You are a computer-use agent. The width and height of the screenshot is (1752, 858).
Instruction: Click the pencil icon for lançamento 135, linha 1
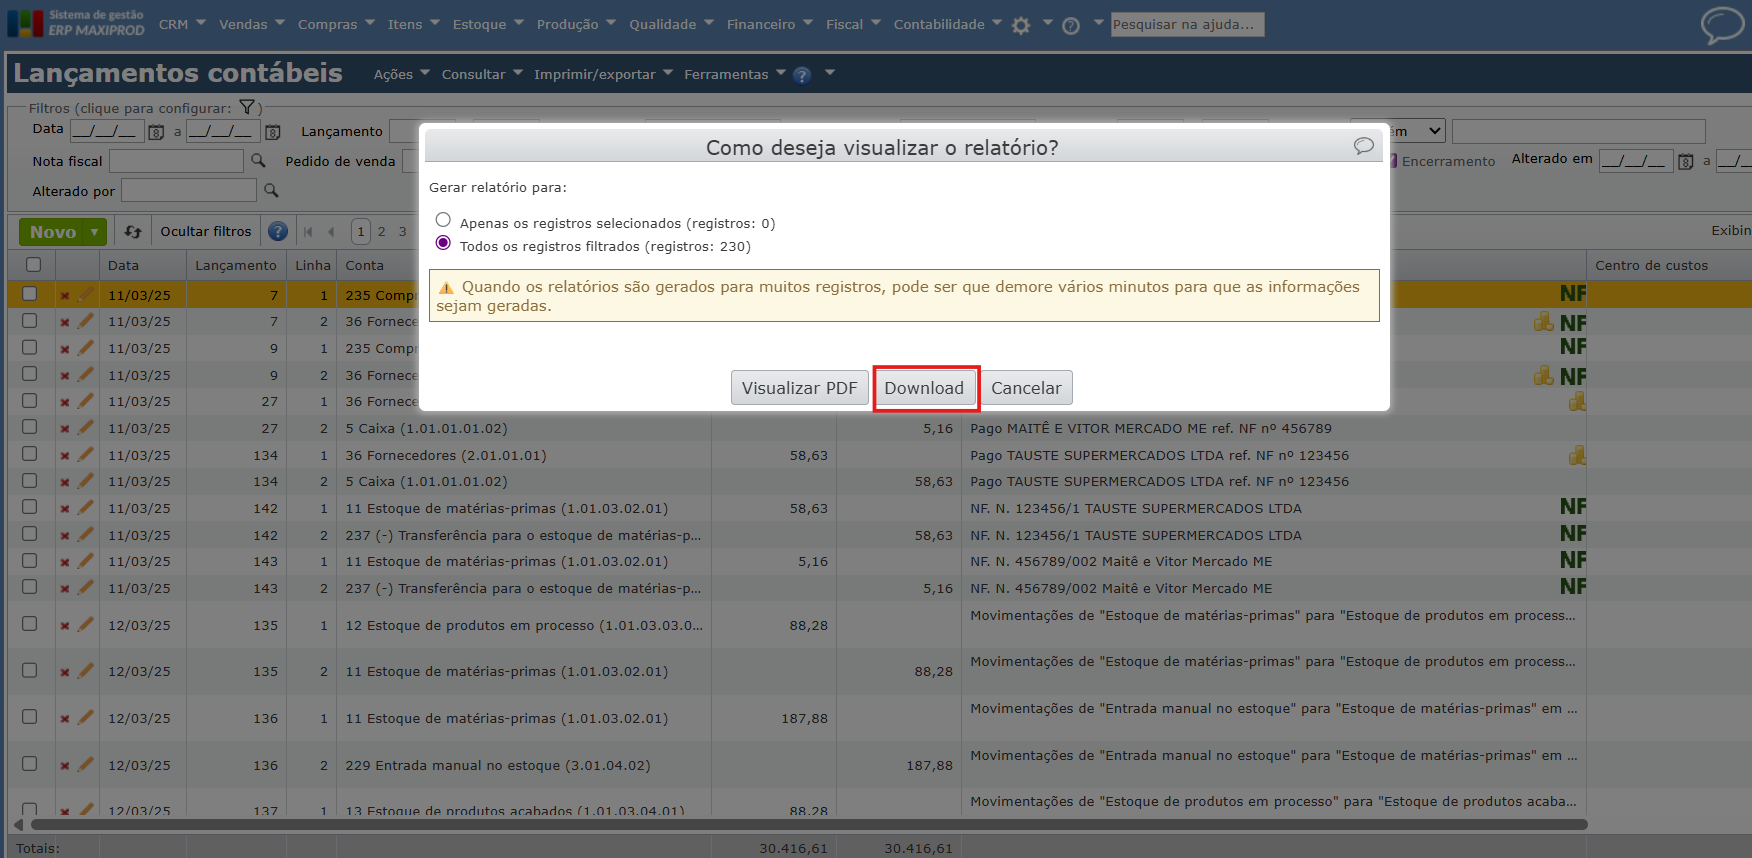pyautogui.click(x=86, y=625)
